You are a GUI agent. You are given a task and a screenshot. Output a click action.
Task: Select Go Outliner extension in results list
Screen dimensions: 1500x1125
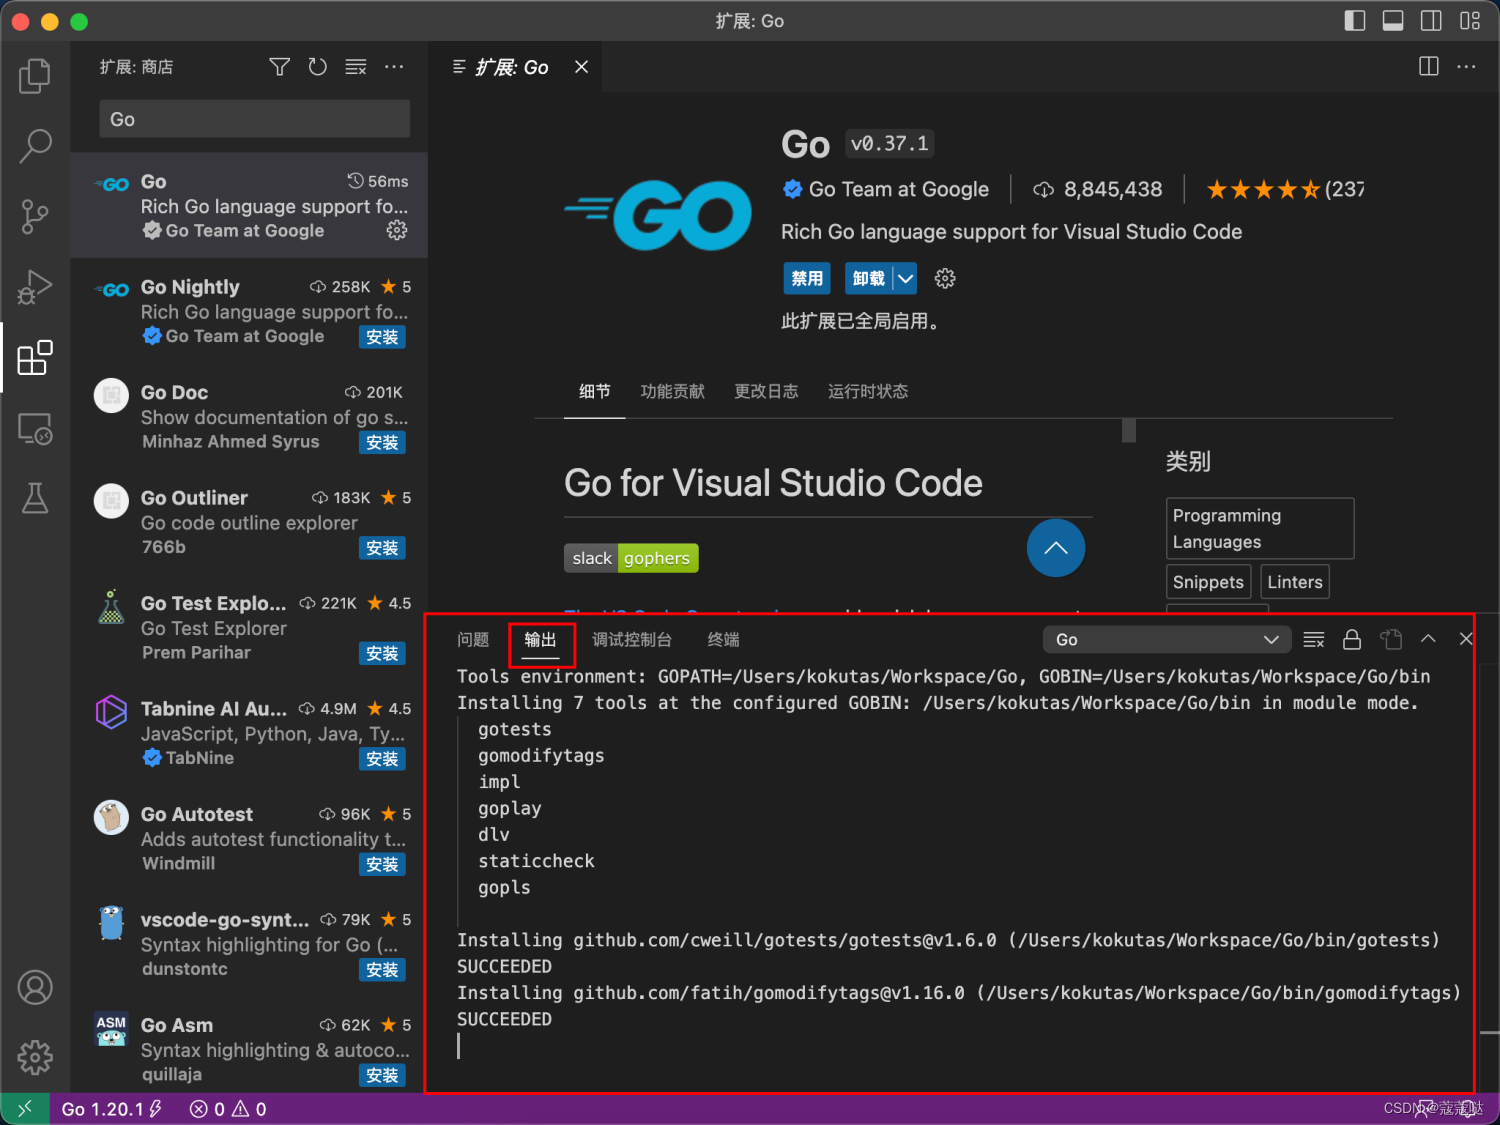click(x=249, y=522)
